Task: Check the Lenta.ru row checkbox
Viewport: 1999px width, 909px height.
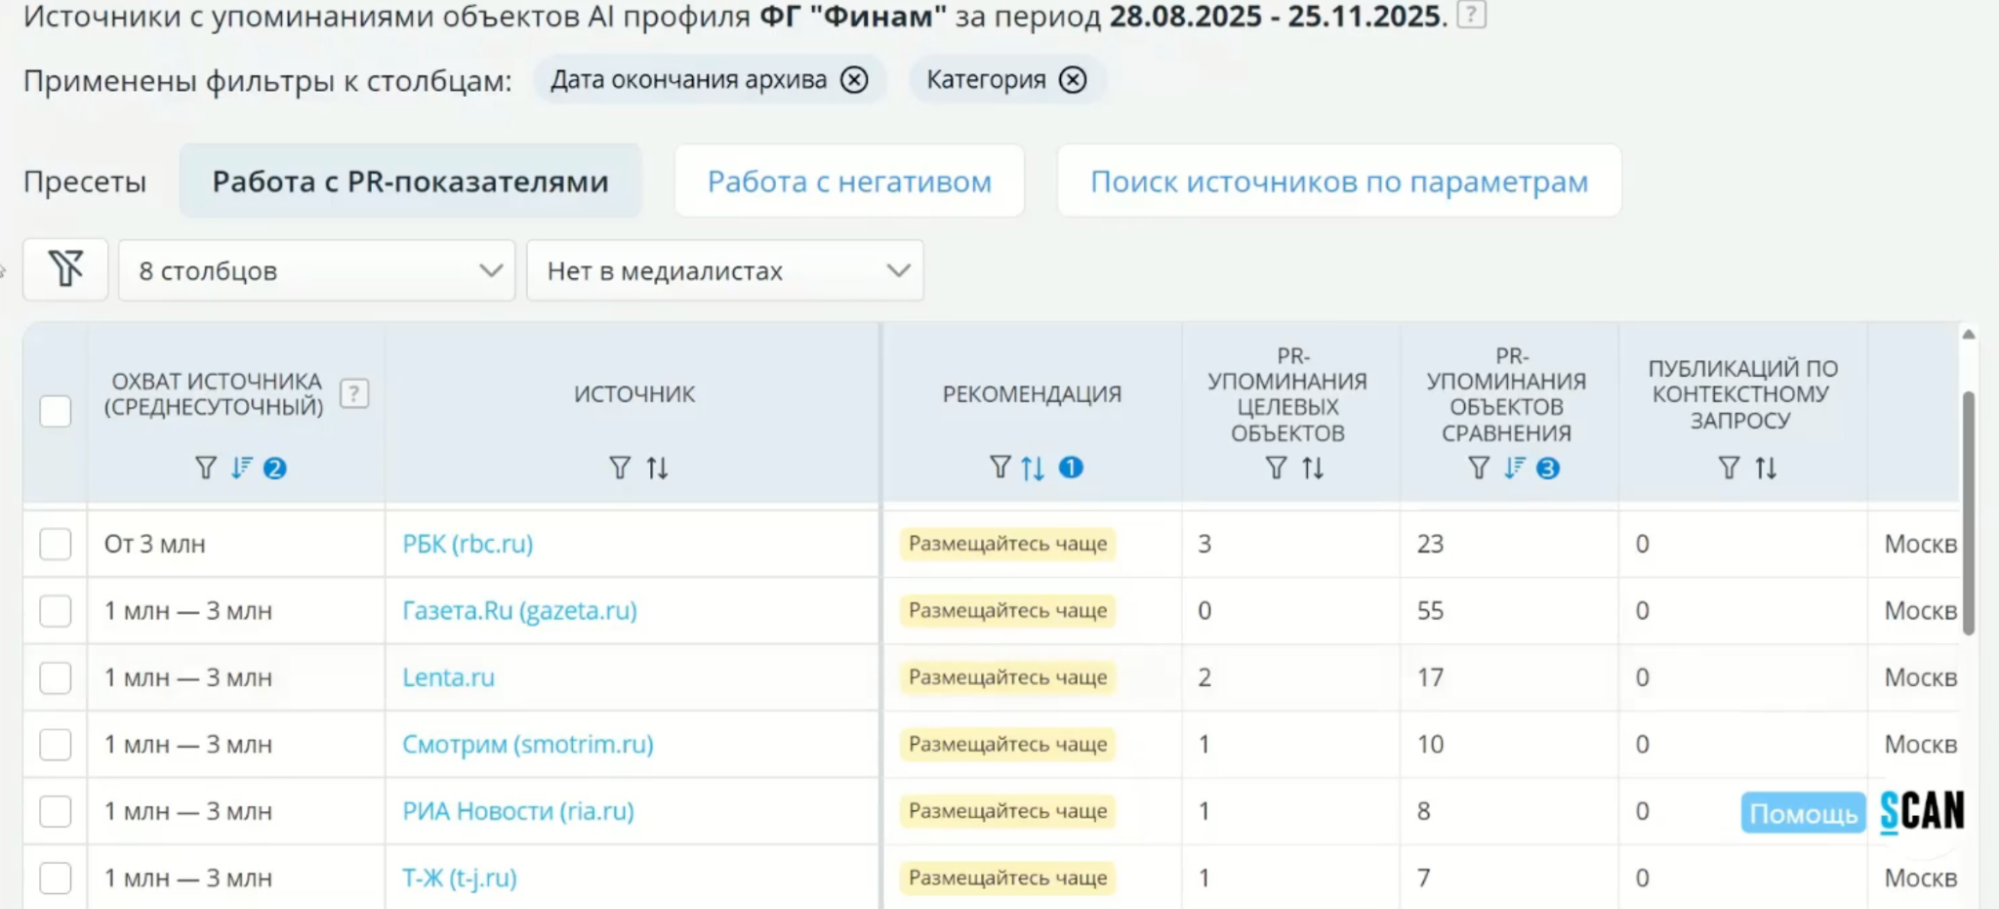Action: point(55,677)
